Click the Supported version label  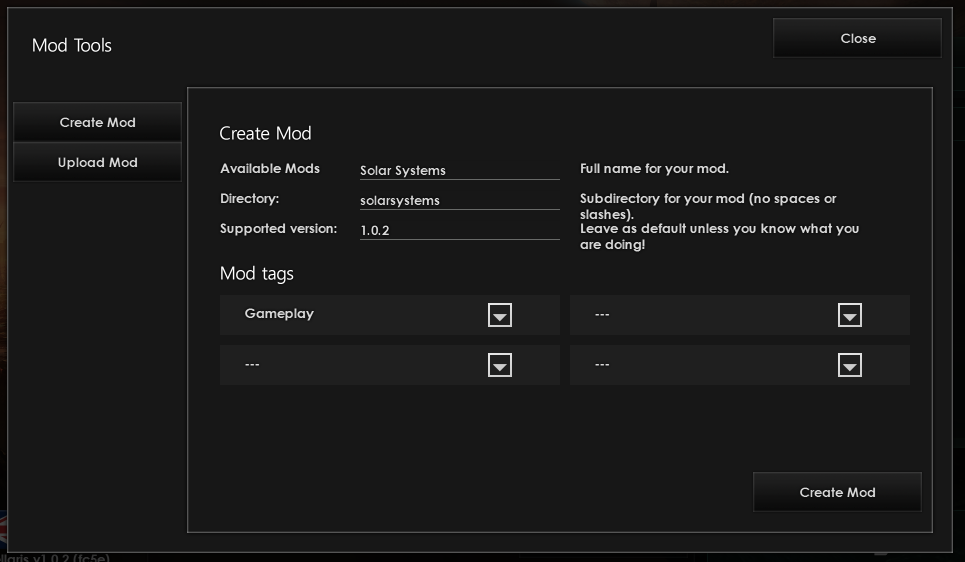click(x=278, y=229)
